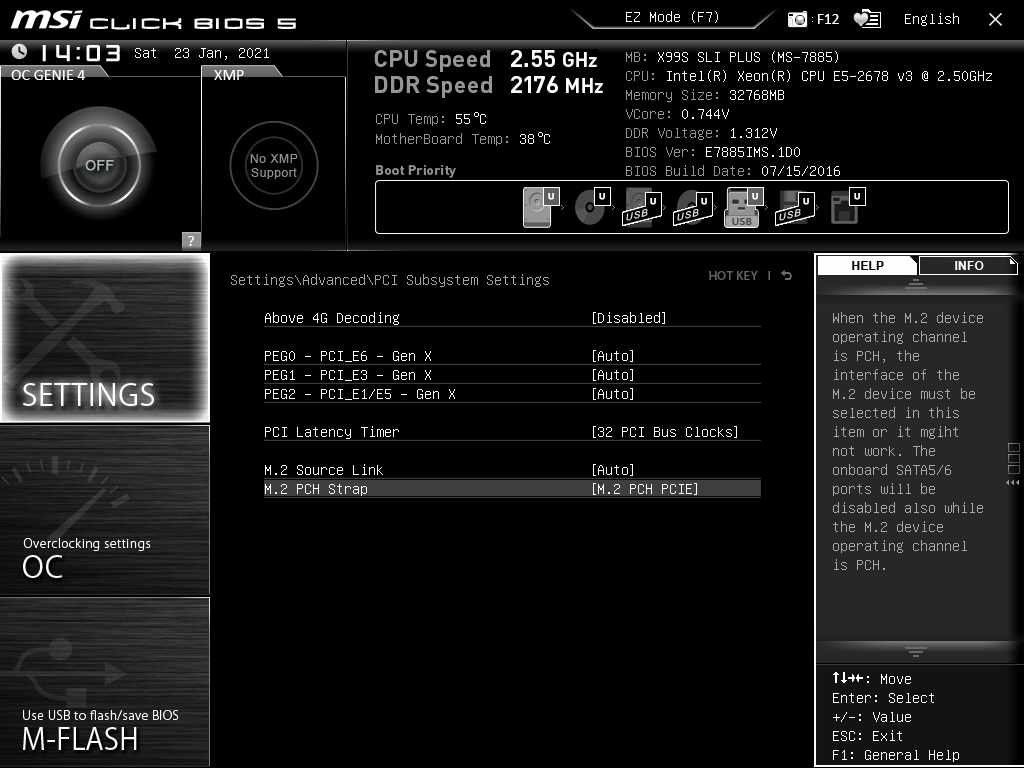Click the USB key icon's U badge
The height and width of the screenshot is (768, 1024).
(x=756, y=196)
